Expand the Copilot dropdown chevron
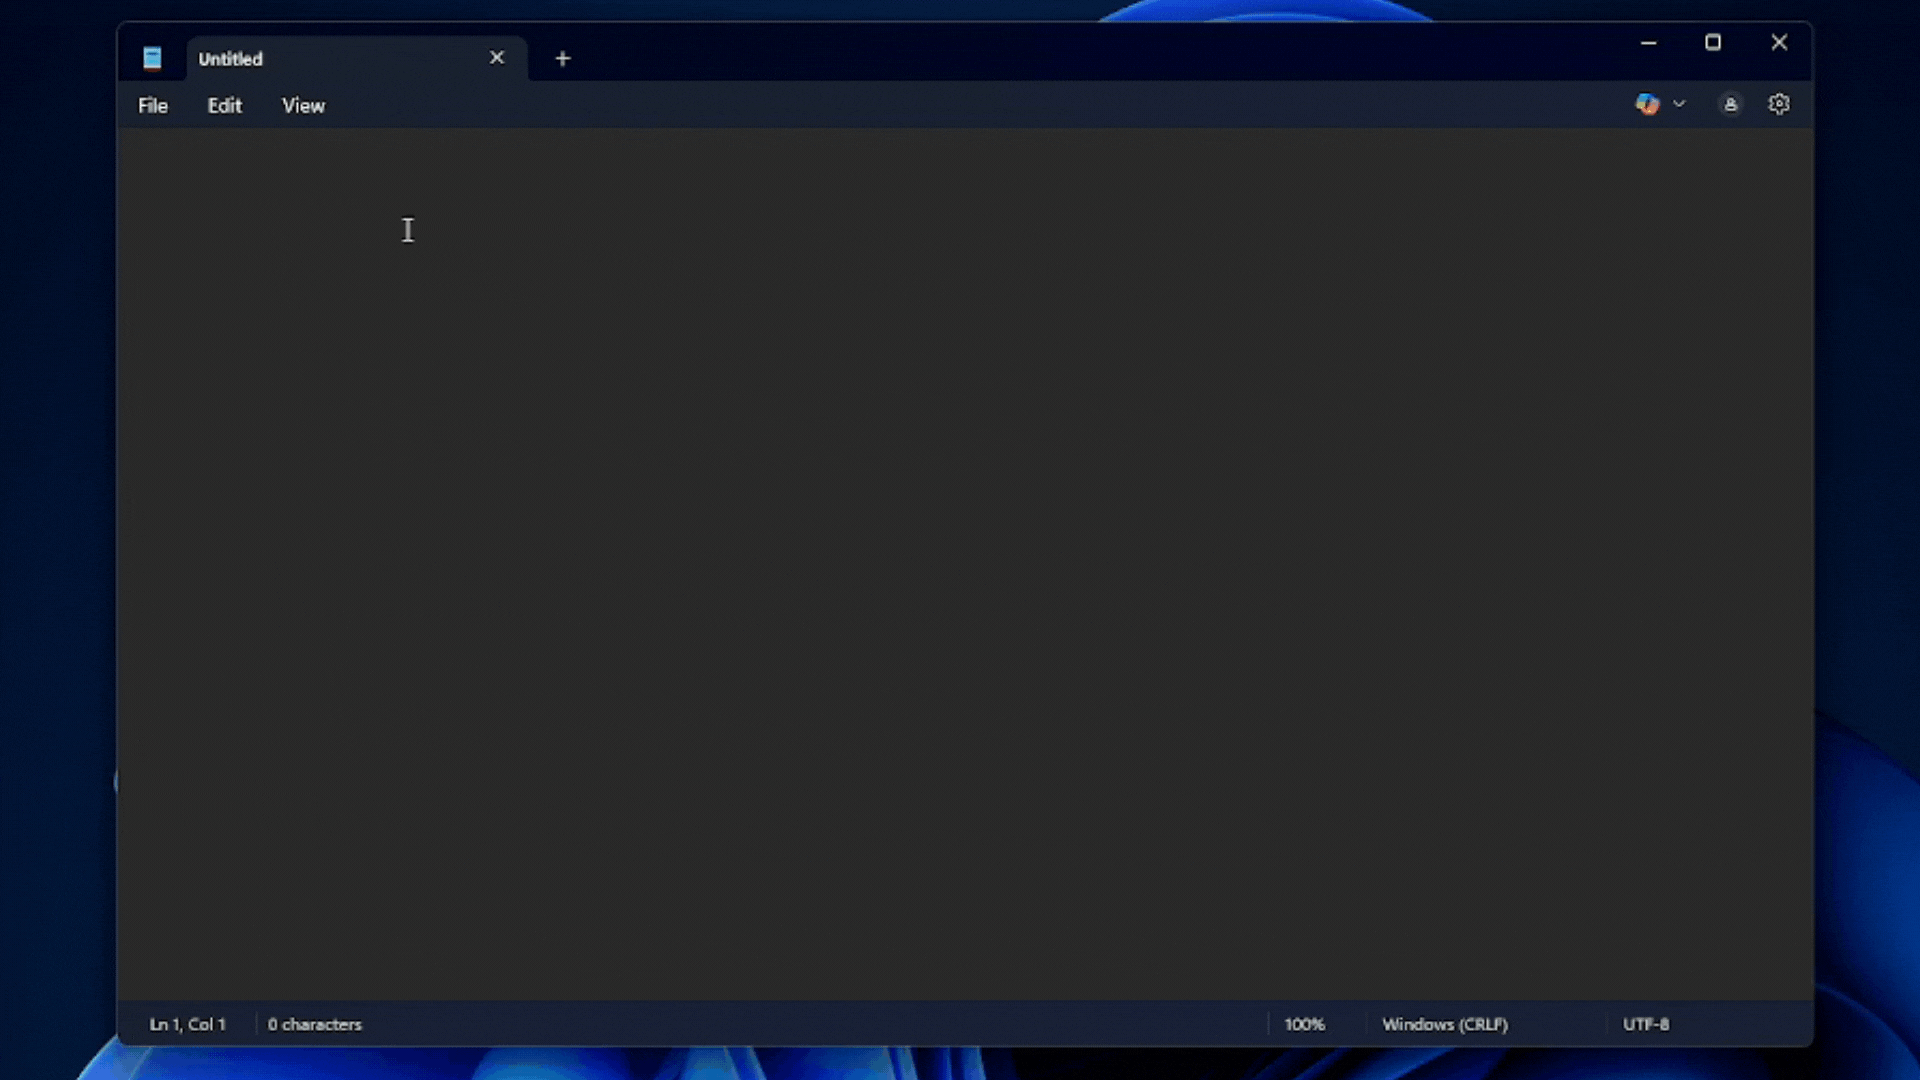This screenshot has height=1080, width=1920. point(1679,103)
